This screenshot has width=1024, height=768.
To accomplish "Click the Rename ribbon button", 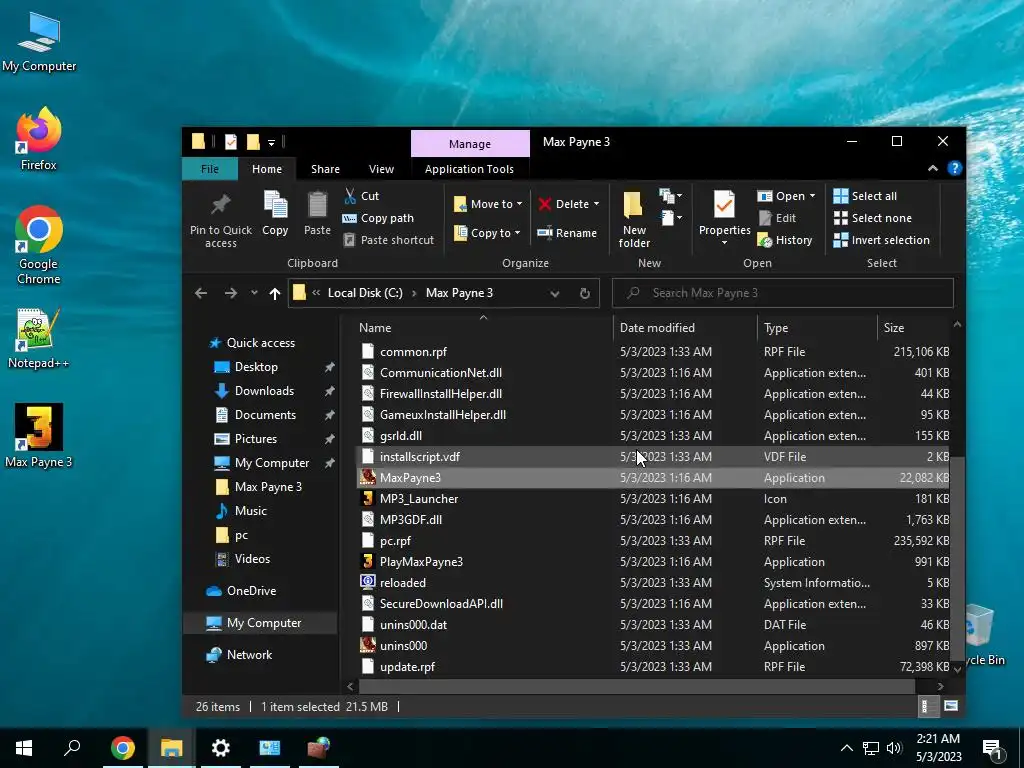I will [x=567, y=233].
